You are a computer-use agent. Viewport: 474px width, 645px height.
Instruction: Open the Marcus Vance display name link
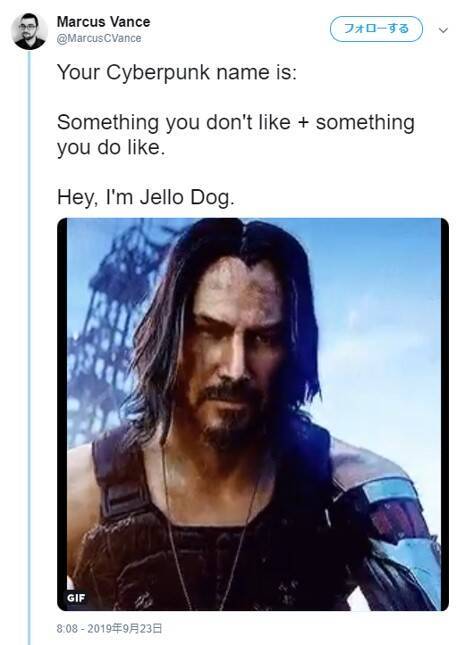coord(104,22)
